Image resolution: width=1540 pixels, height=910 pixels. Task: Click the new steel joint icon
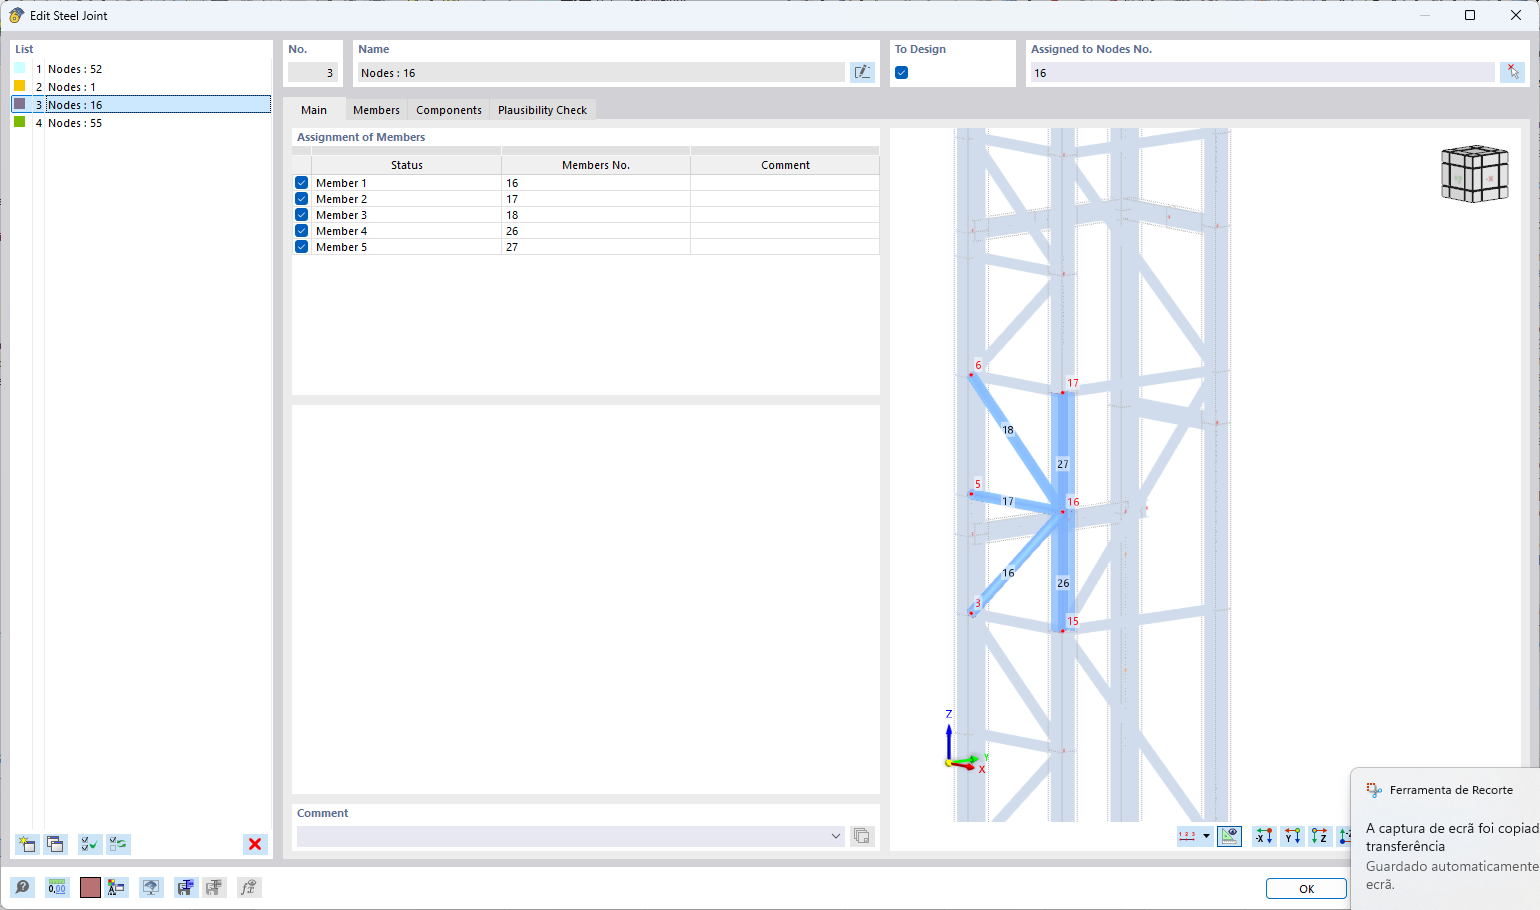[x=27, y=844]
